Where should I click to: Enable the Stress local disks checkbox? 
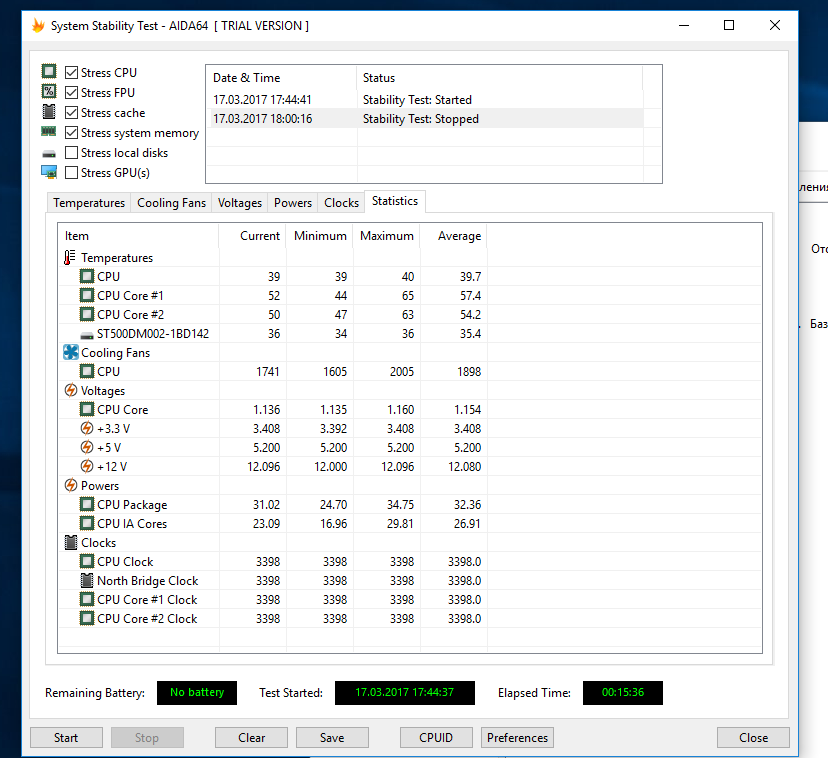pyautogui.click(x=71, y=153)
